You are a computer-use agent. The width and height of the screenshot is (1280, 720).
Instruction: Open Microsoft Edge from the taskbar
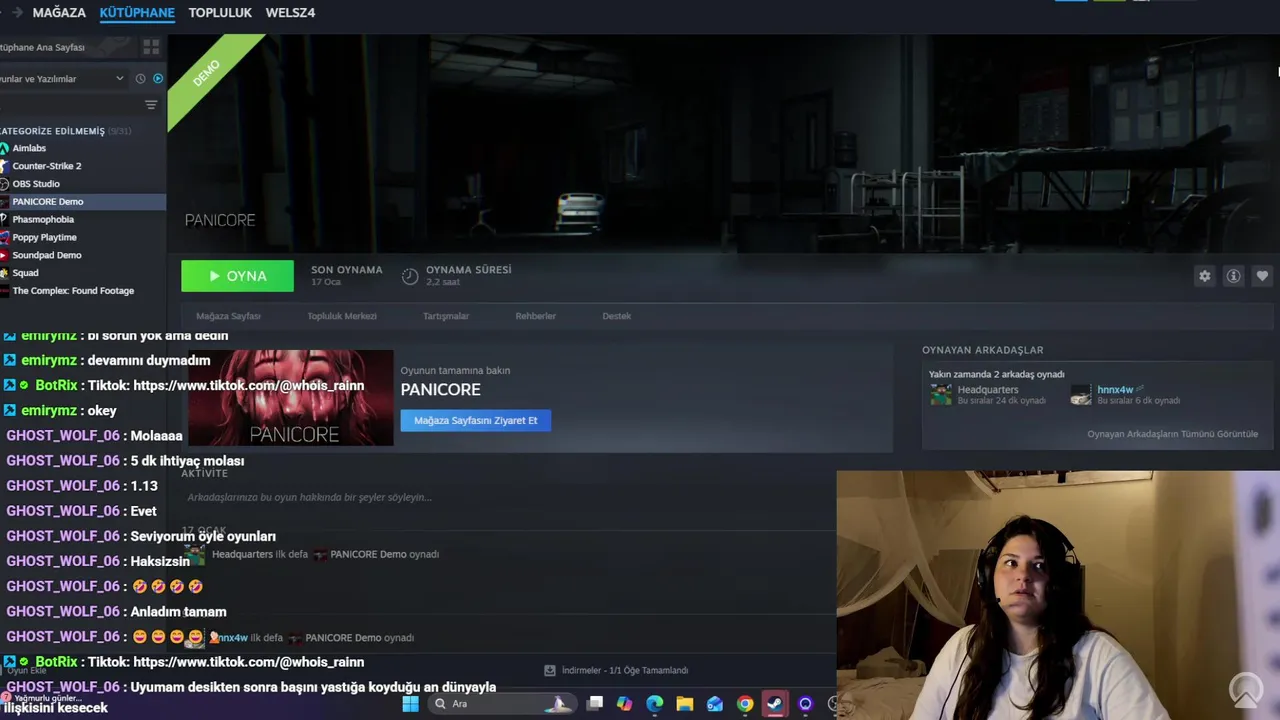coord(654,704)
